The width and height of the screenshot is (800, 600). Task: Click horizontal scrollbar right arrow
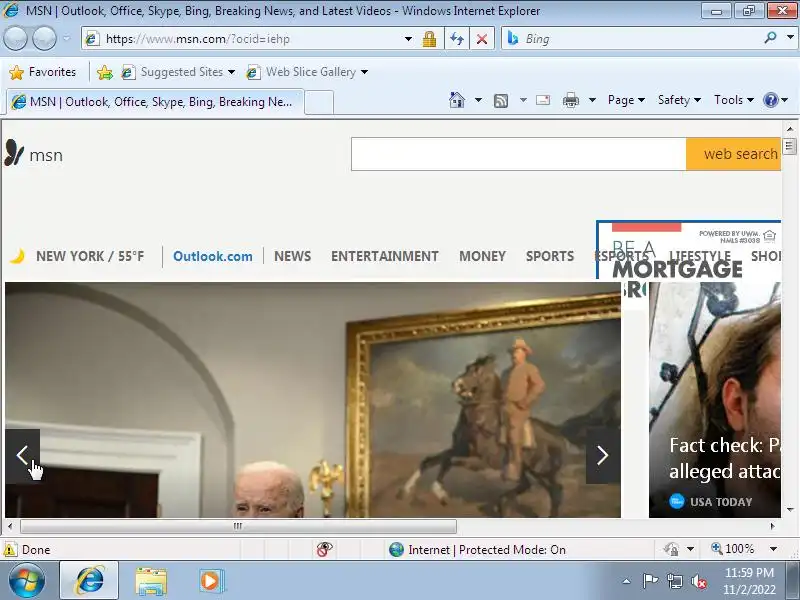click(x=773, y=526)
